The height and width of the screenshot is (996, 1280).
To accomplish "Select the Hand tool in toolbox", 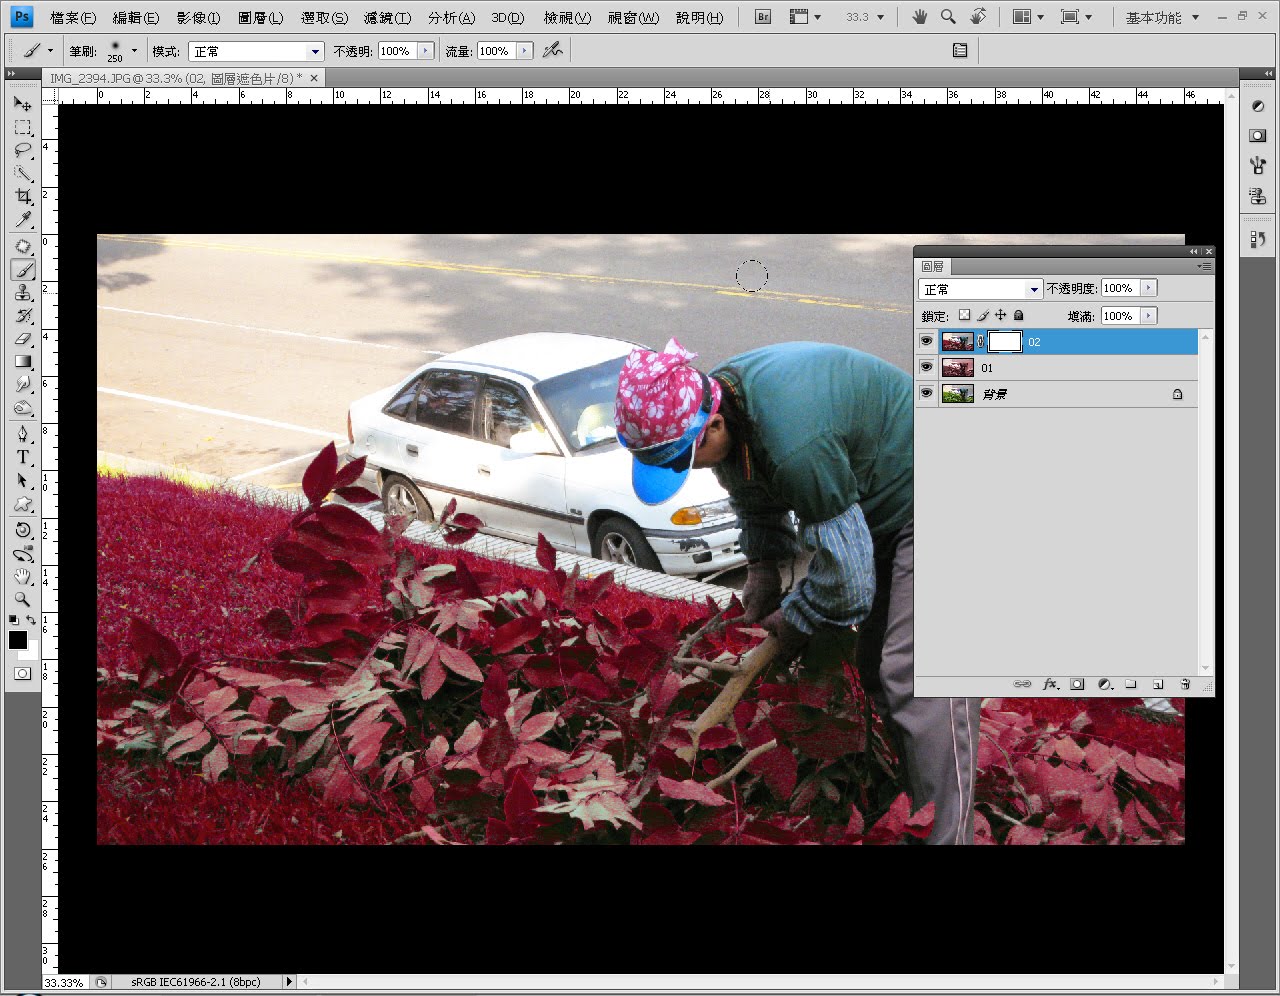I will [x=23, y=576].
